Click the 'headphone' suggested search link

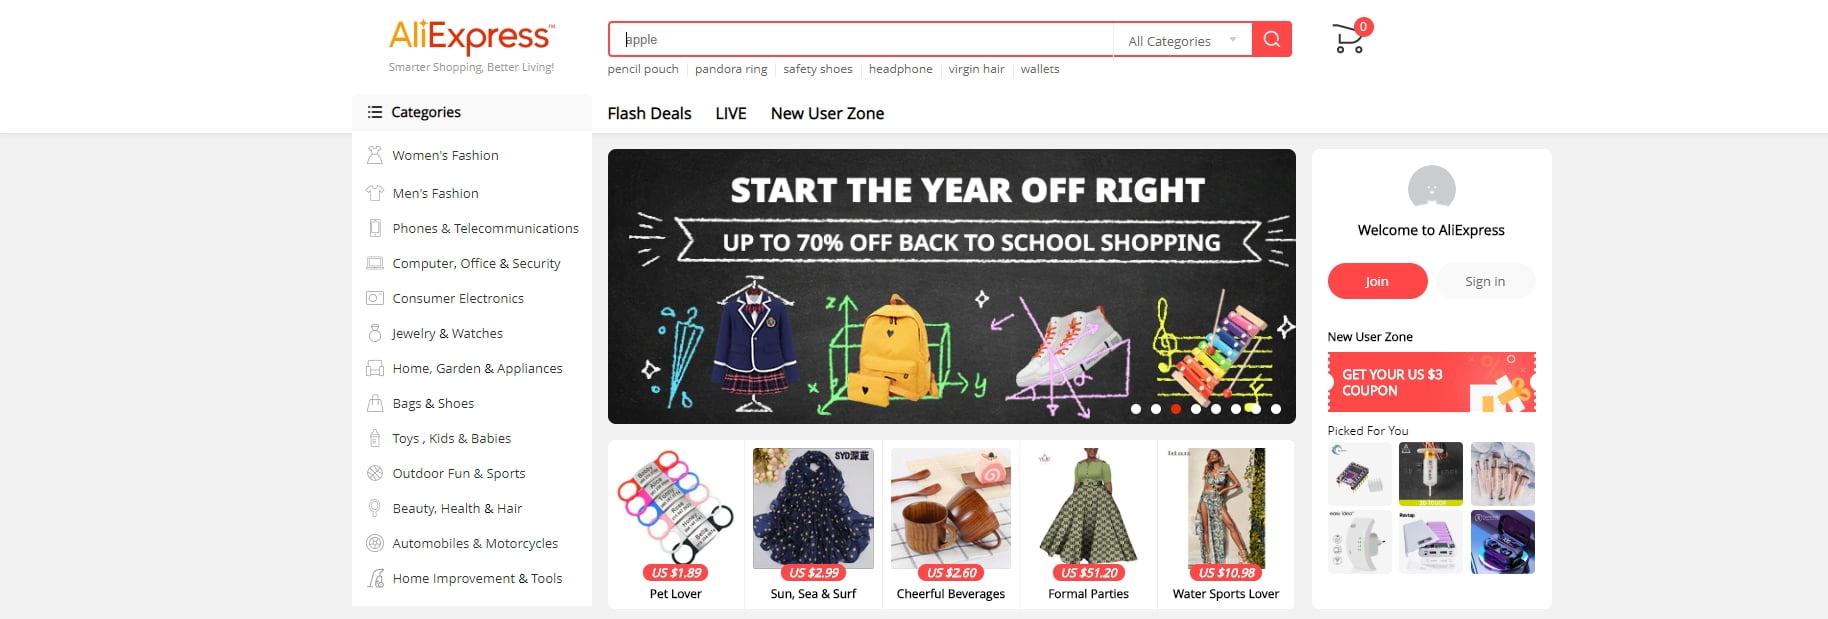click(900, 69)
